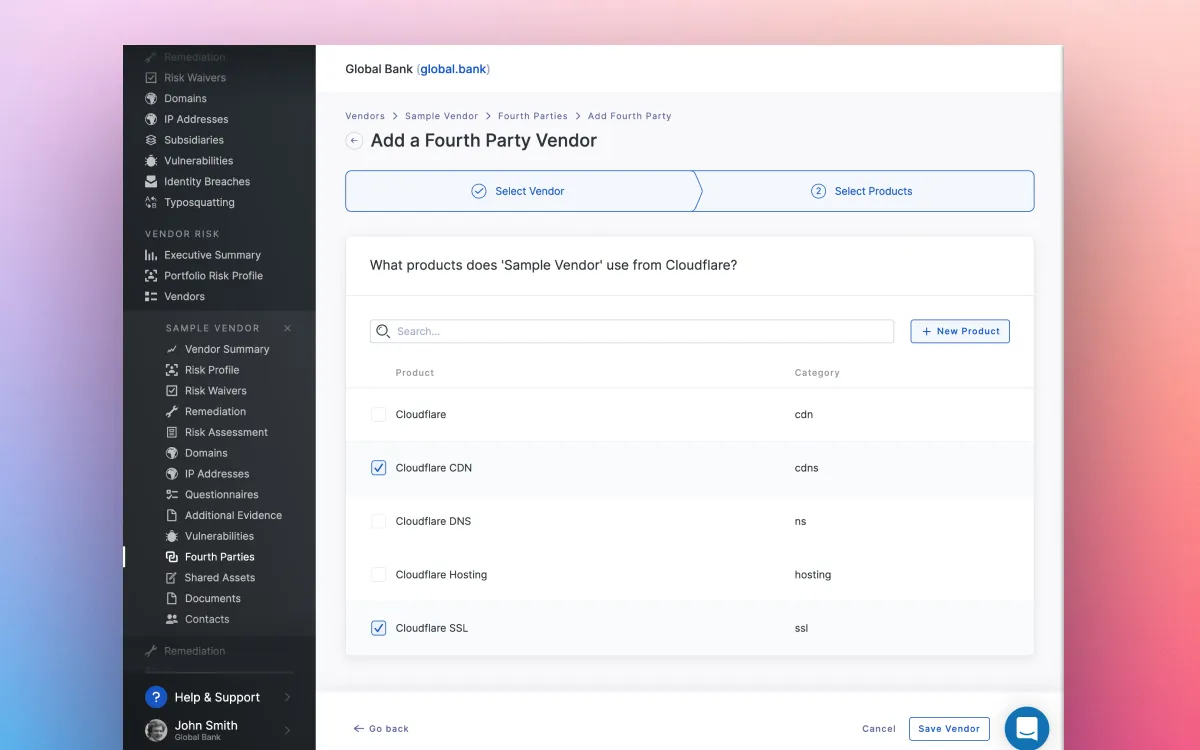Click the Executive Summary chart icon
Viewport: 1200px width, 750px height.
(151, 255)
